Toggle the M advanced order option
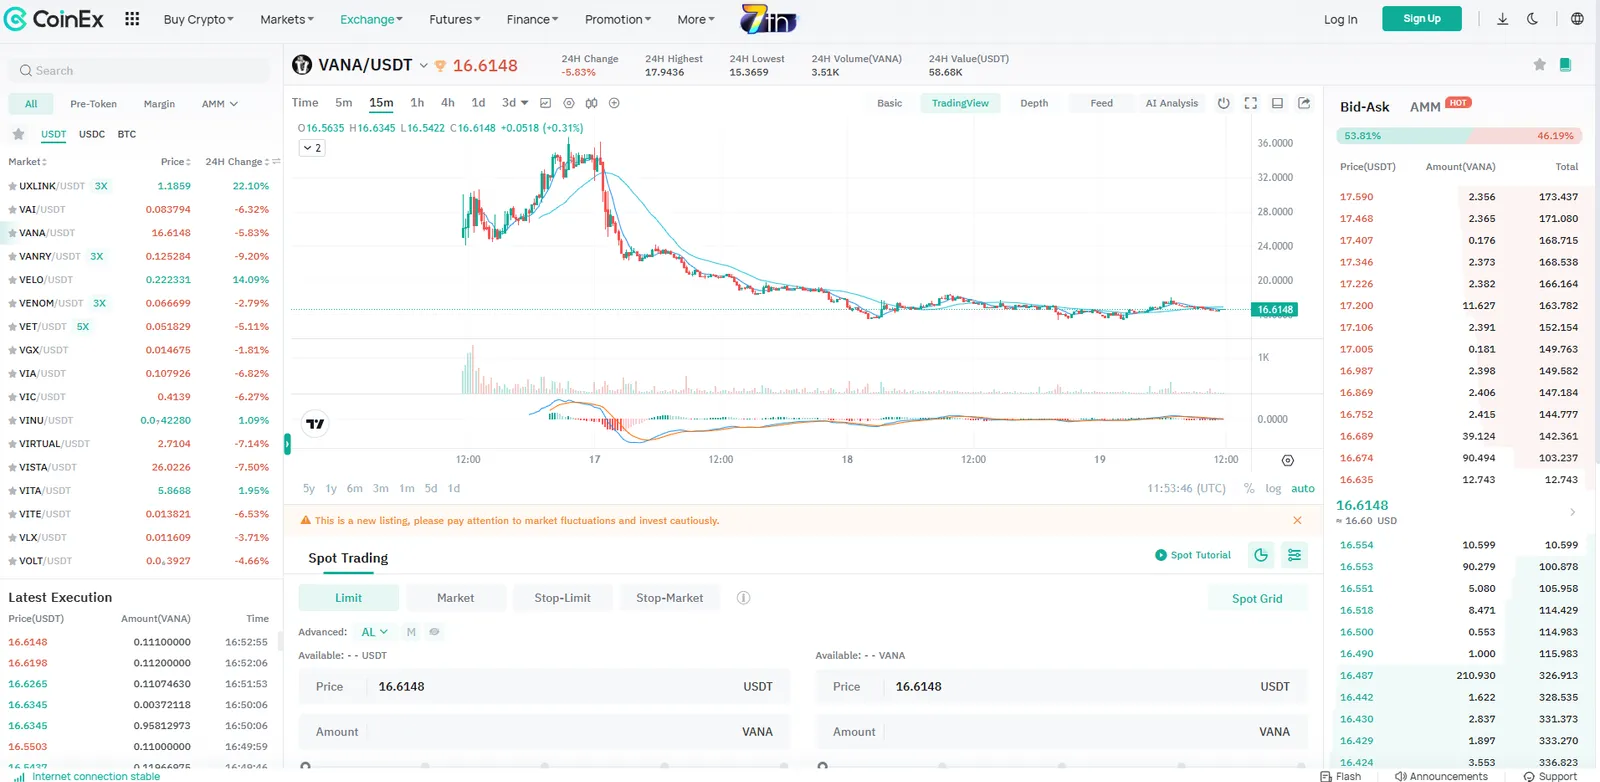The width and height of the screenshot is (1600, 782). tap(411, 632)
